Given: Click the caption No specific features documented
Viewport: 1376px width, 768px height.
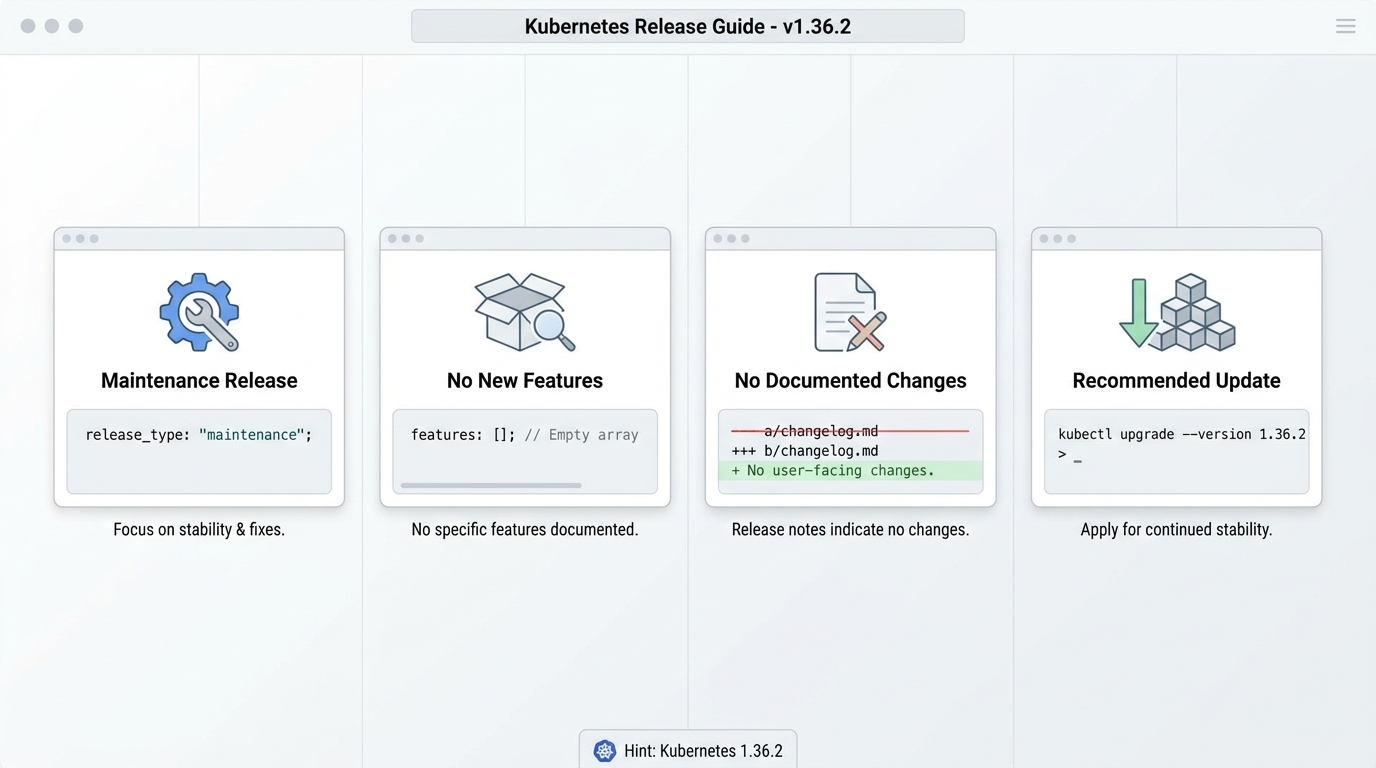Looking at the screenshot, I should 525,529.
